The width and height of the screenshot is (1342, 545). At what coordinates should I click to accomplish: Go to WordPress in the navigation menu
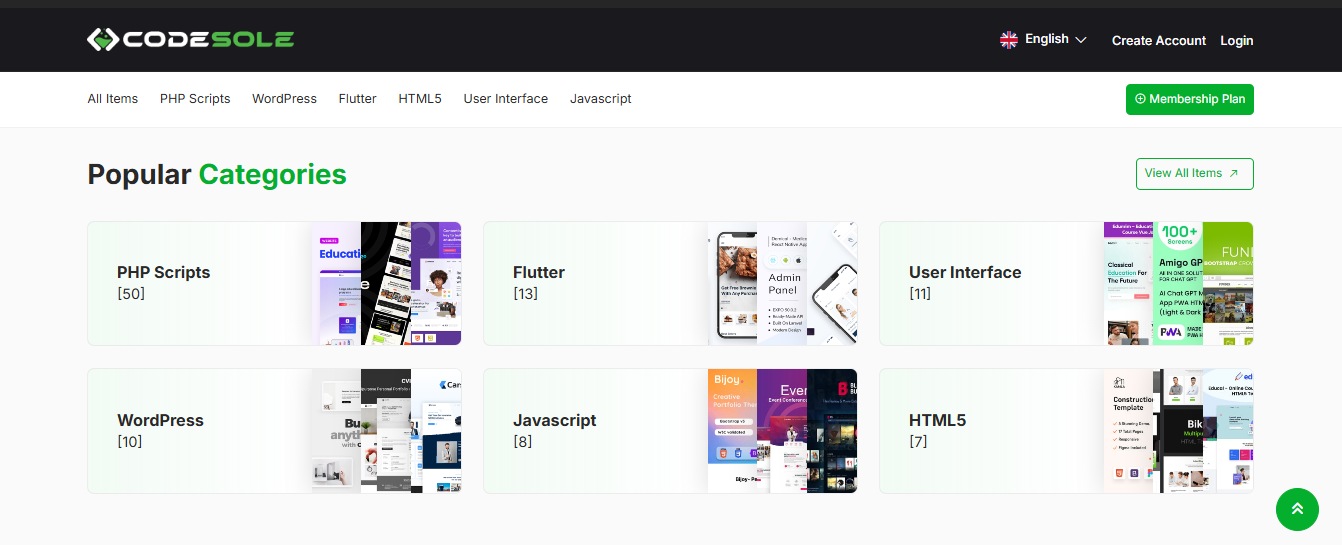[284, 99]
